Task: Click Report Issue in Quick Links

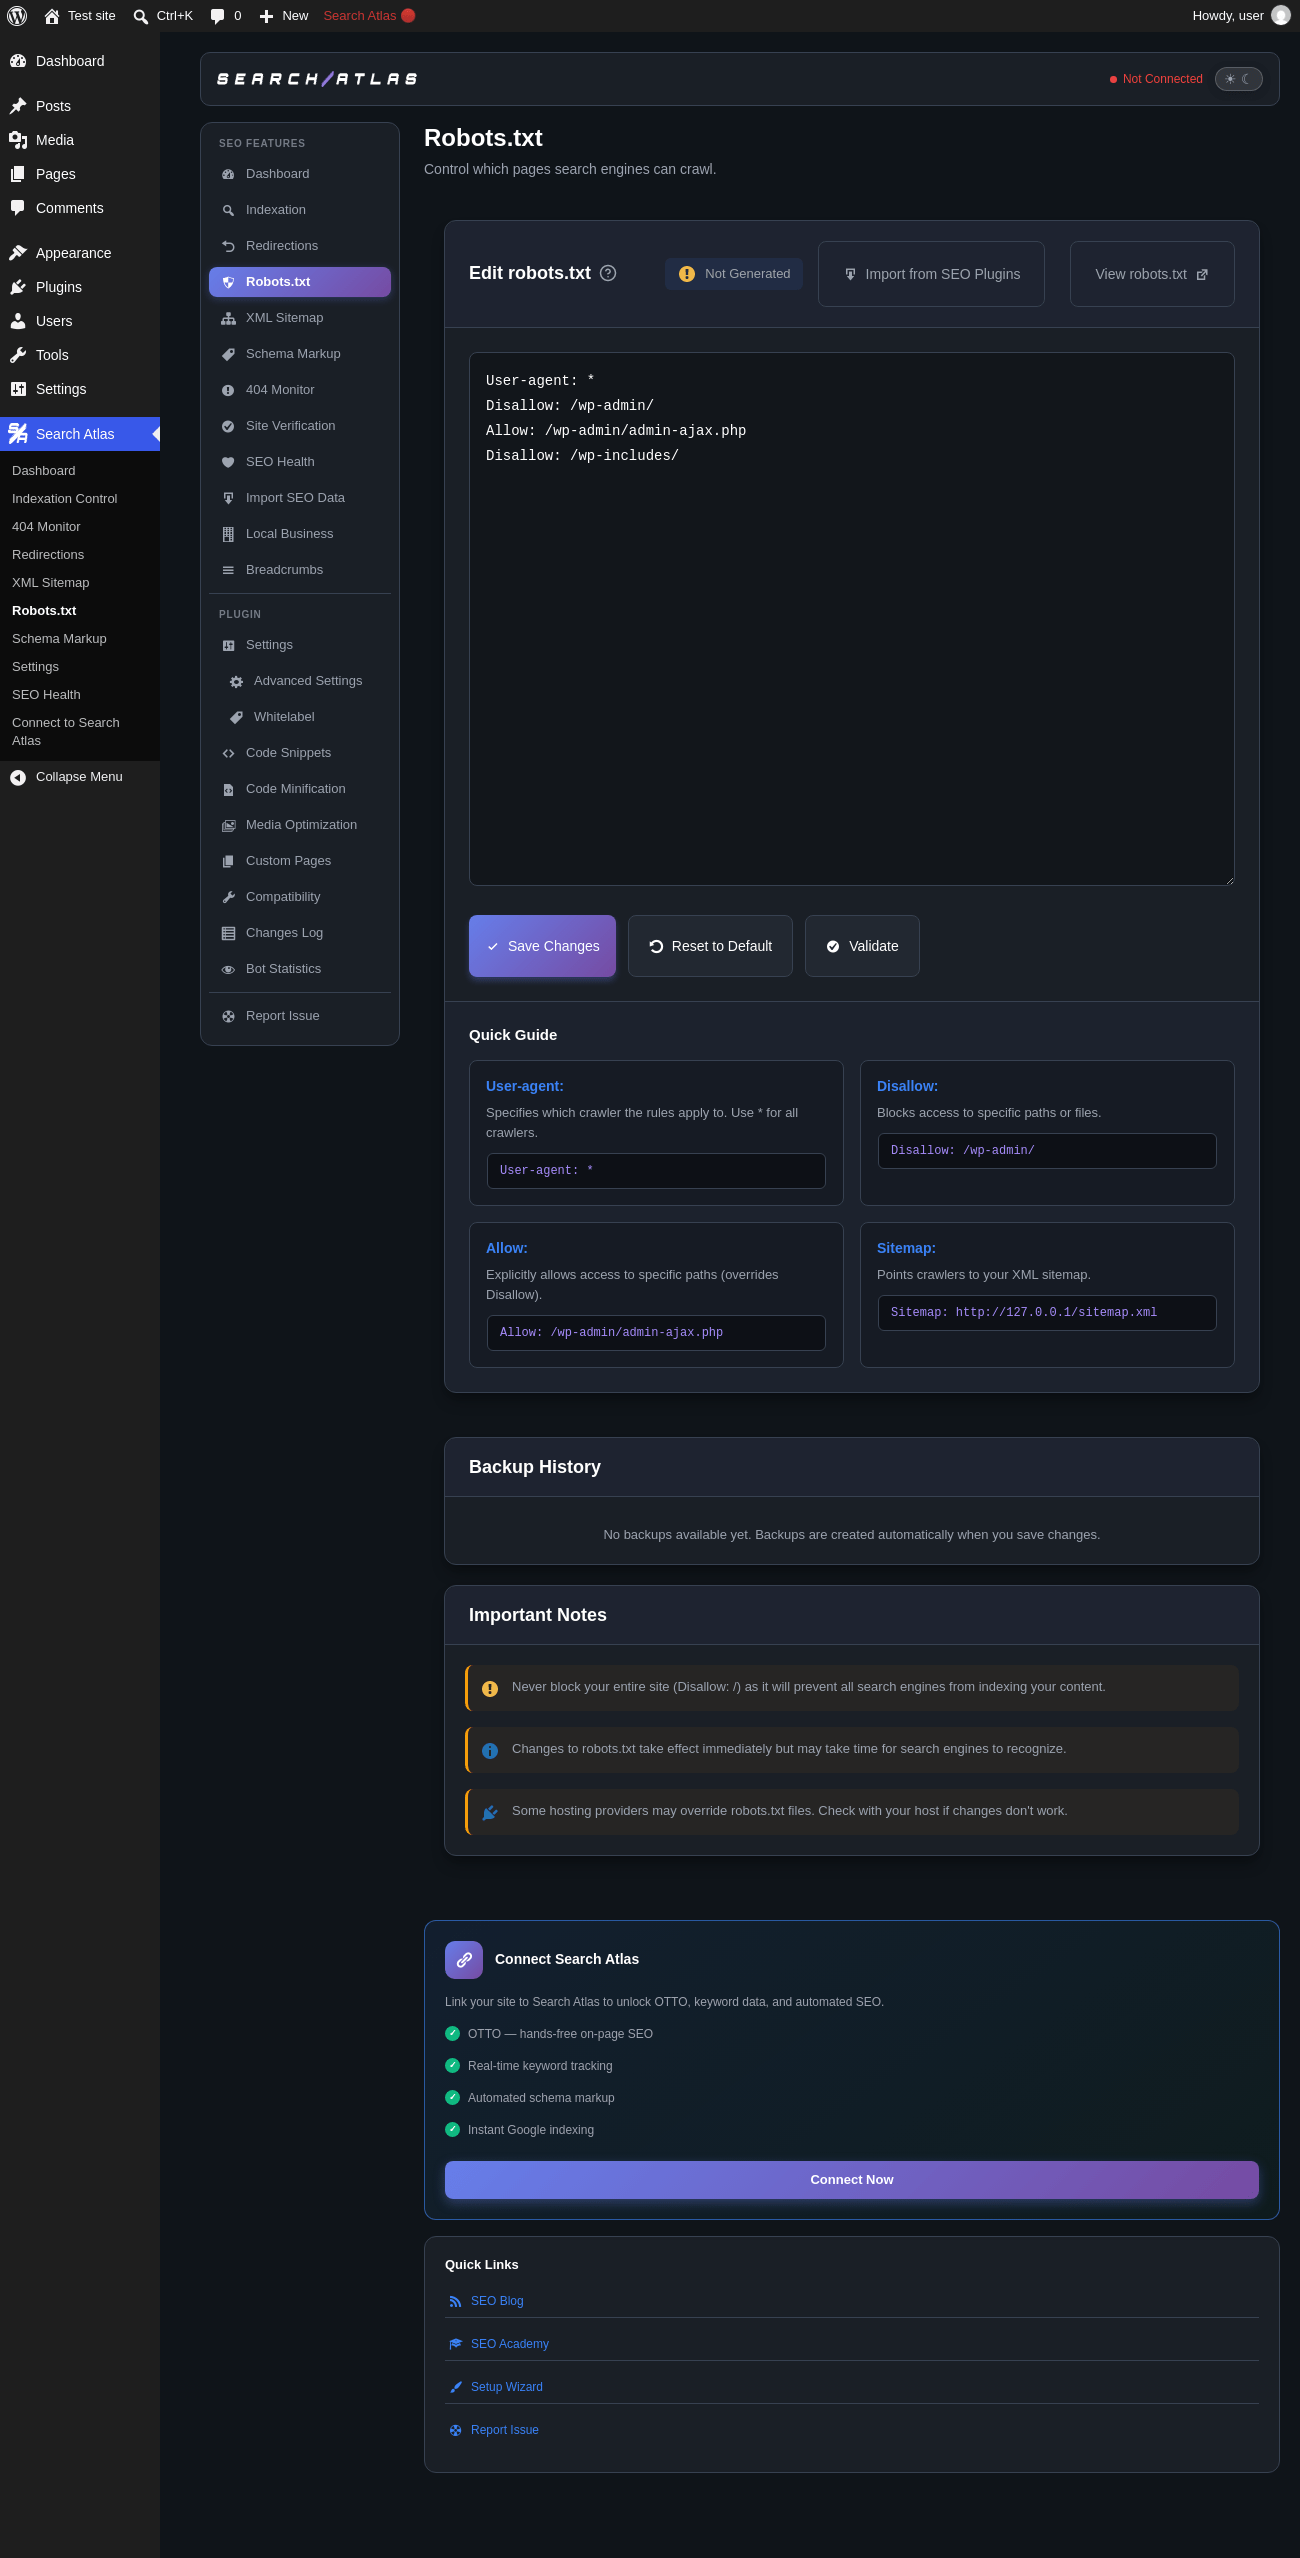Action: click(x=505, y=2430)
